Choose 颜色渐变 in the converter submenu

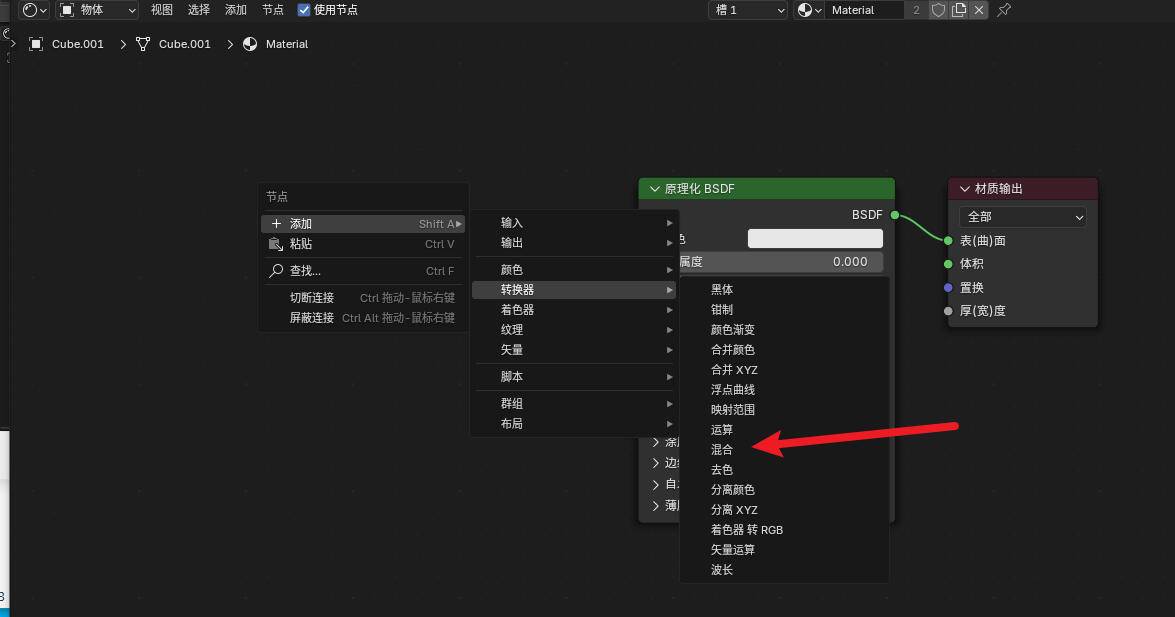[x=733, y=330]
